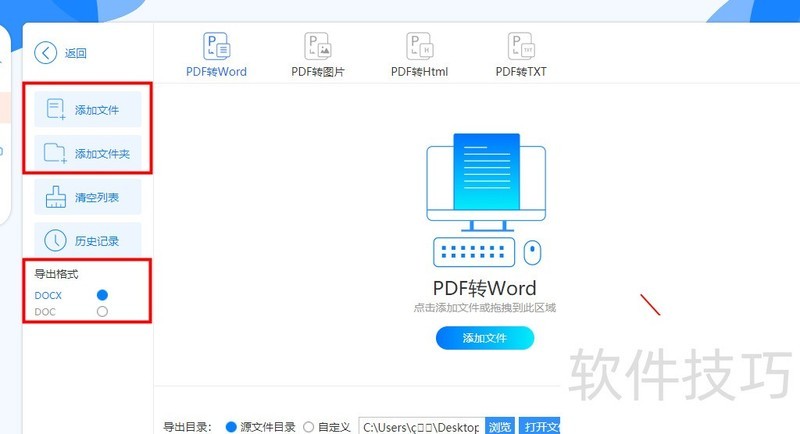The image size is (800, 434).
Task: Select the PDF转Word tab
Action: (216, 55)
